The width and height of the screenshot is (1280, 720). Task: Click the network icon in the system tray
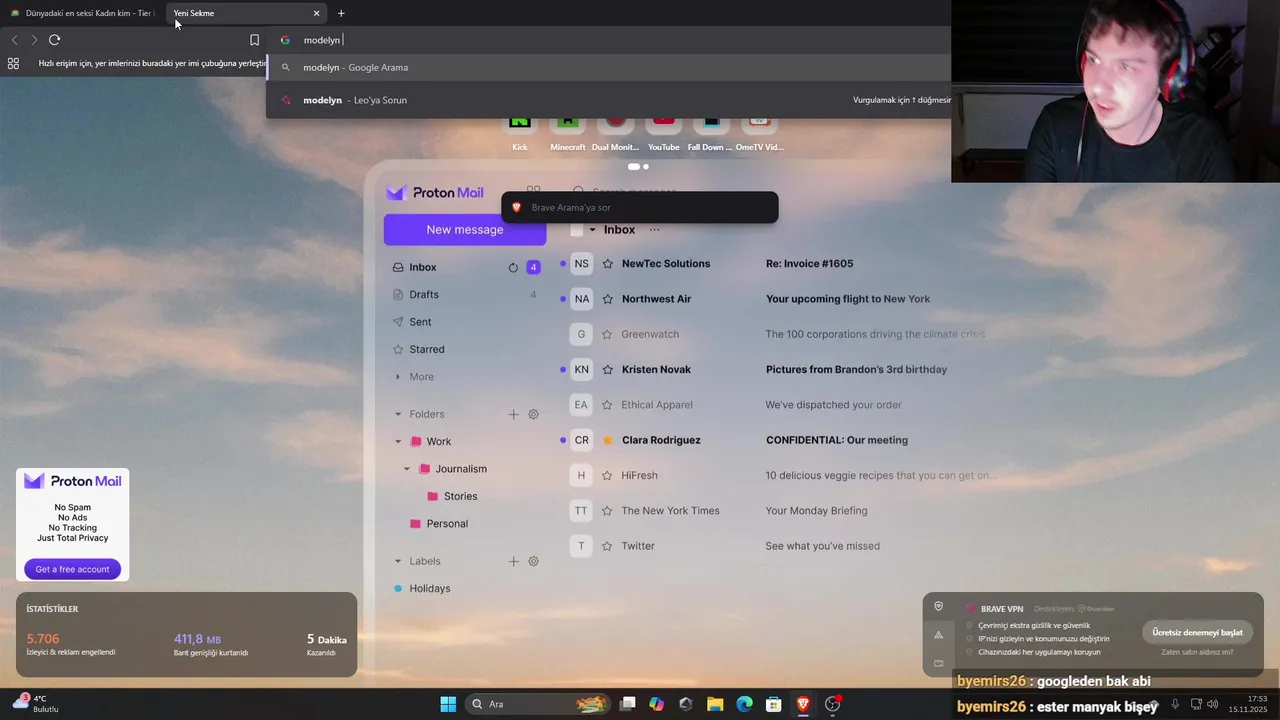(1195, 704)
